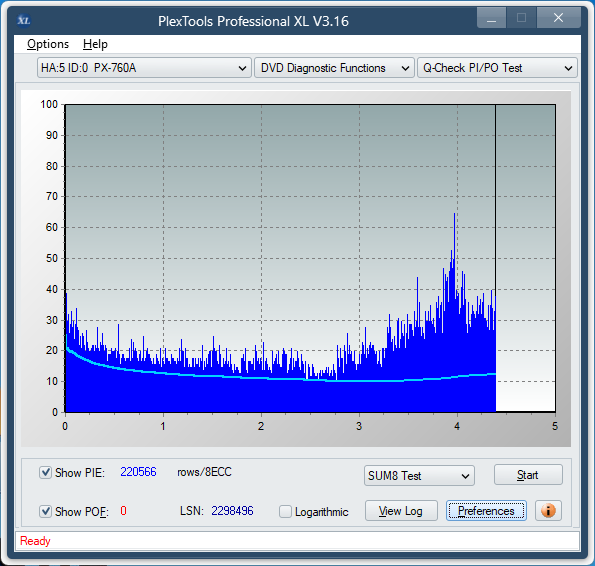Open the Q-Check PI/PO Test dropdown
Image resolution: width=595 pixels, height=566 pixels.
click(497, 68)
